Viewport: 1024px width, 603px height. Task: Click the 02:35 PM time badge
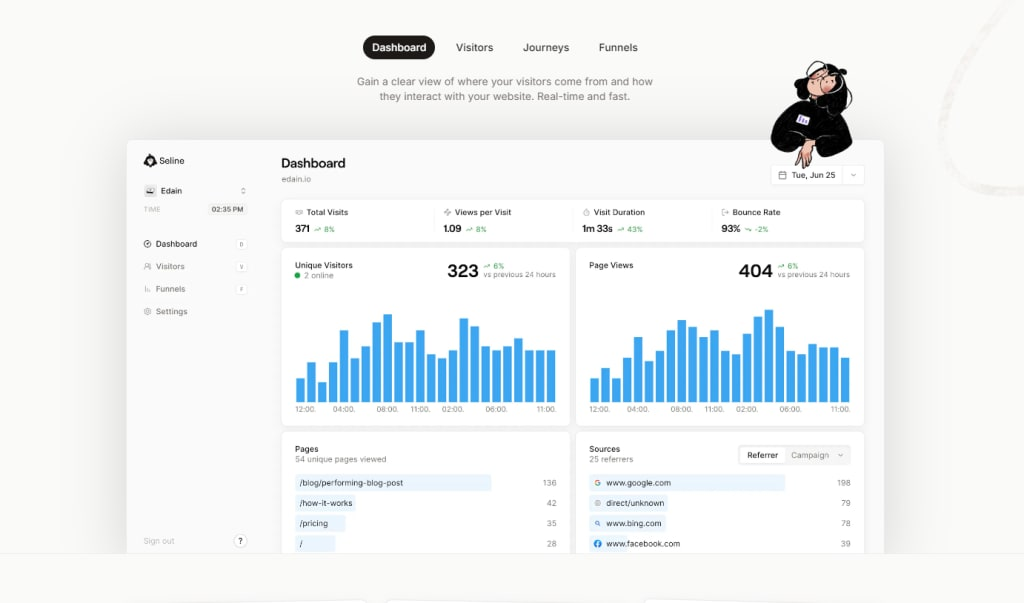point(227,210)
